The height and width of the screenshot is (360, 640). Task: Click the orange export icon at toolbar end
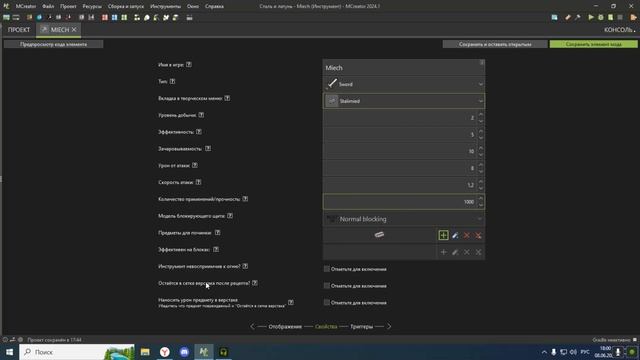pyautogui.click(x=633, y=18)
